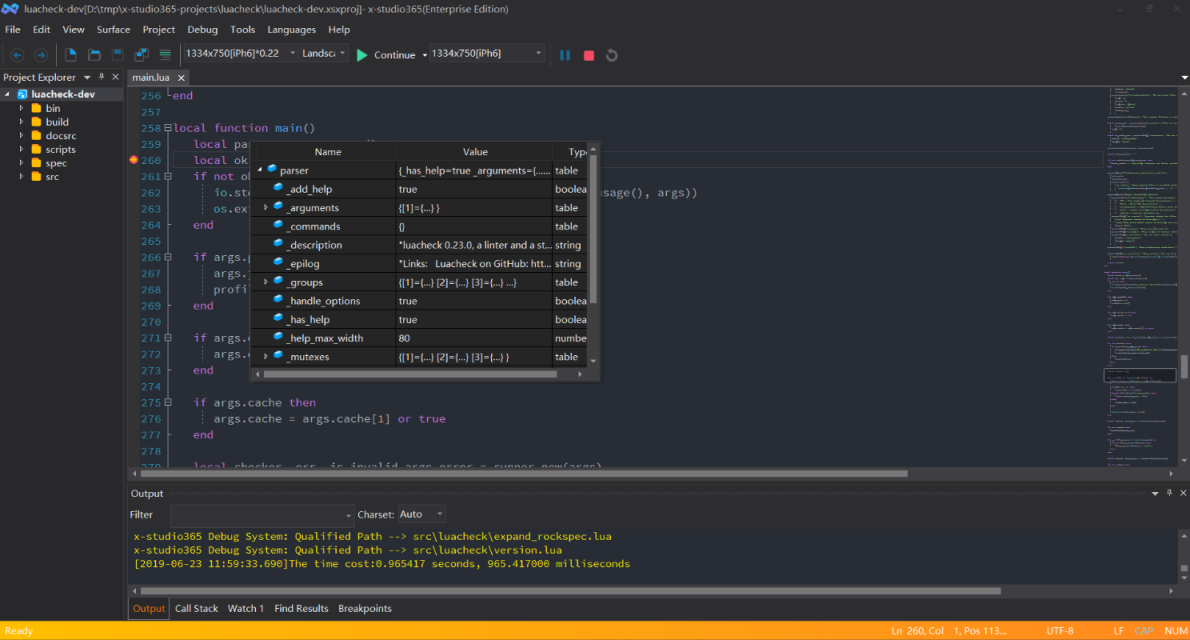Collapse the main function fold at line 258
The width and height of the screenshot is (1190, 640).
167,128
